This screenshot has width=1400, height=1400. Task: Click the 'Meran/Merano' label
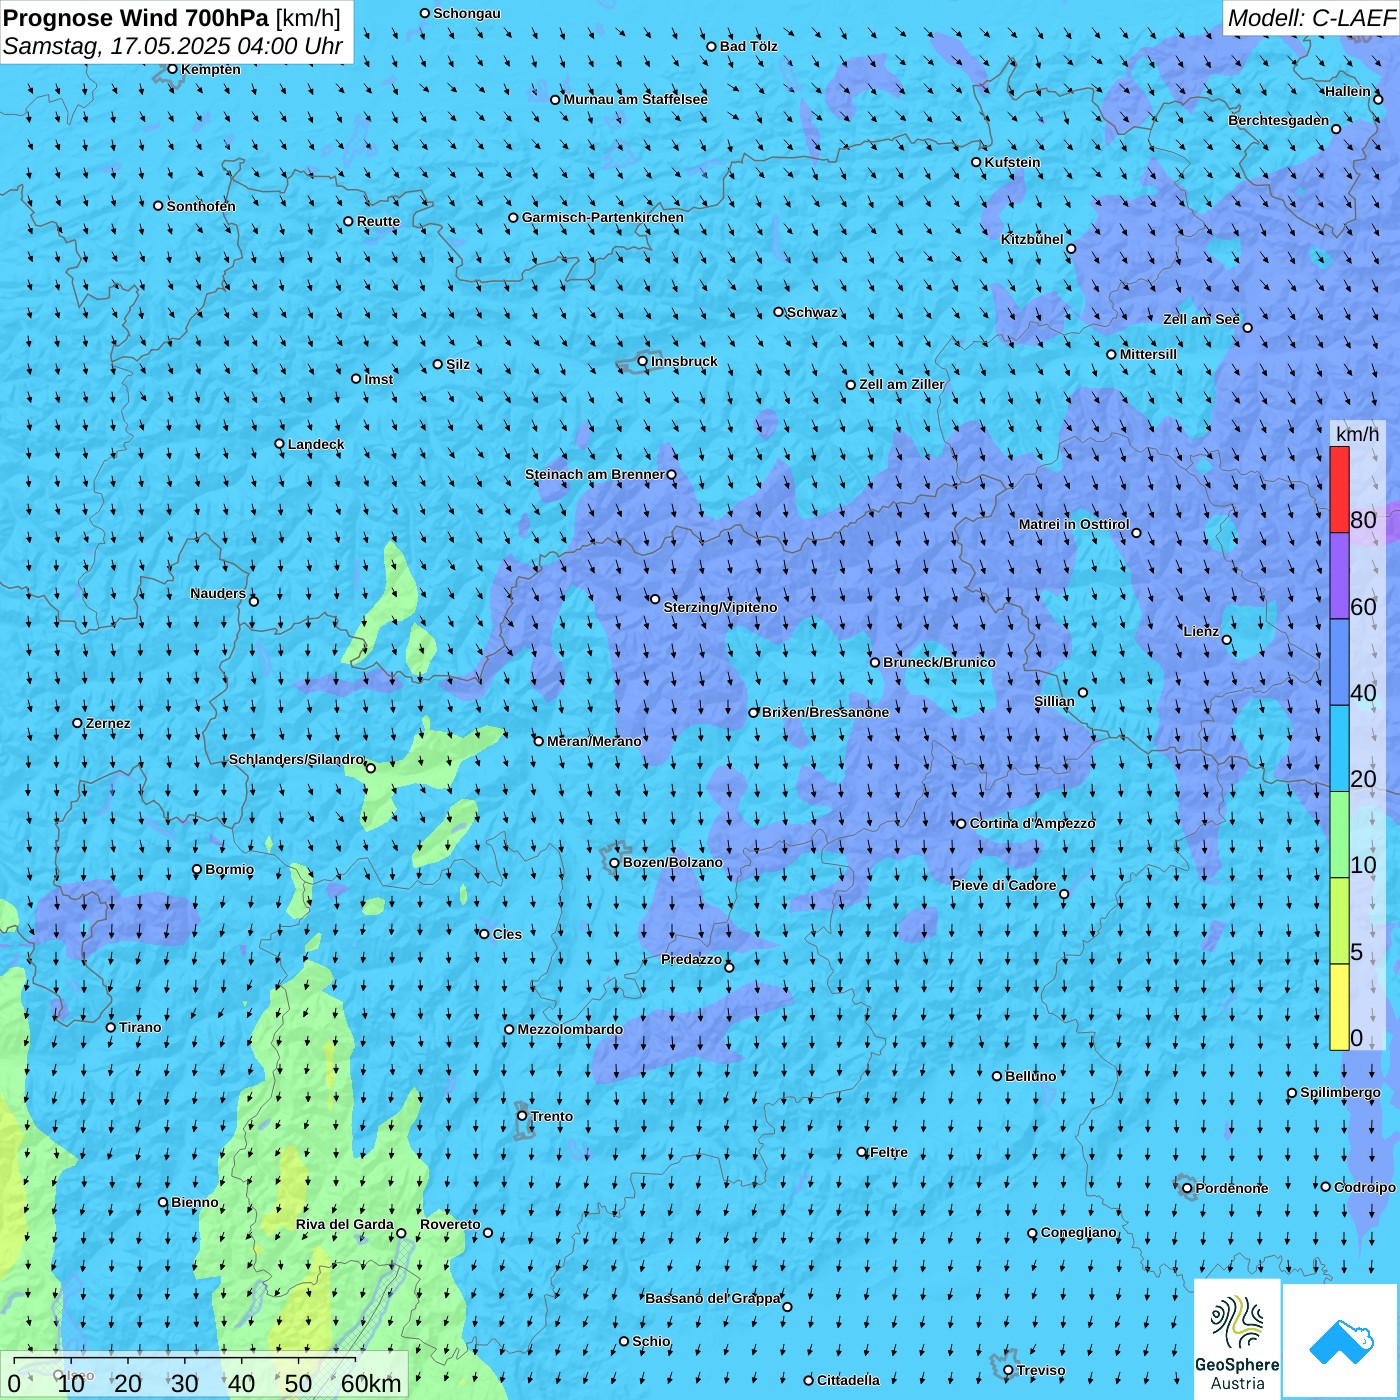[x=594, y=741]
